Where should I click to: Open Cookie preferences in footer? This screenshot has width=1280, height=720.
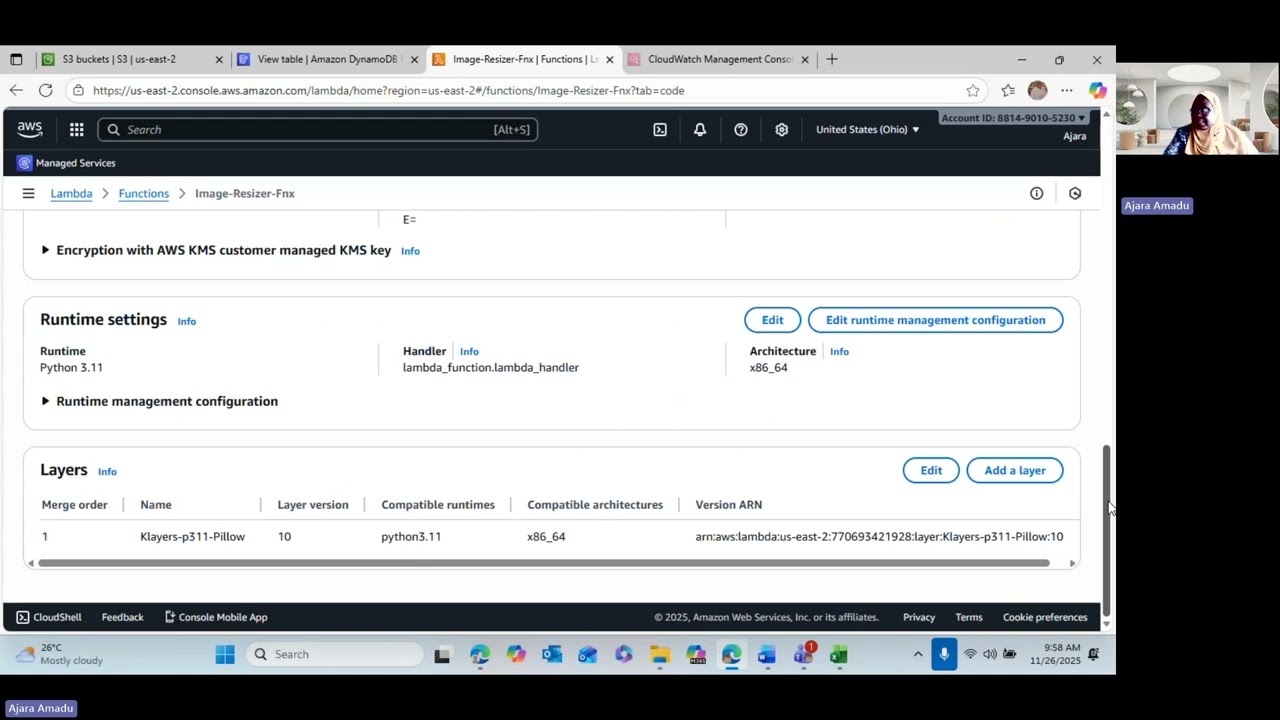click(1045, 617)
